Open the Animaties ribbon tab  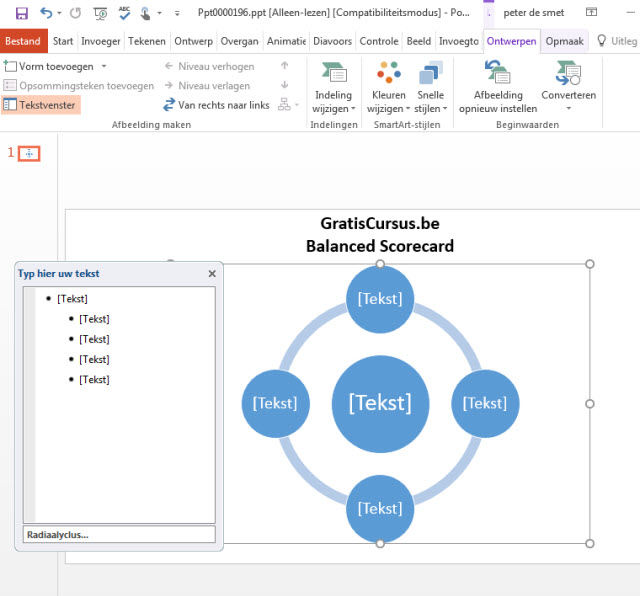tap(286, 41)
